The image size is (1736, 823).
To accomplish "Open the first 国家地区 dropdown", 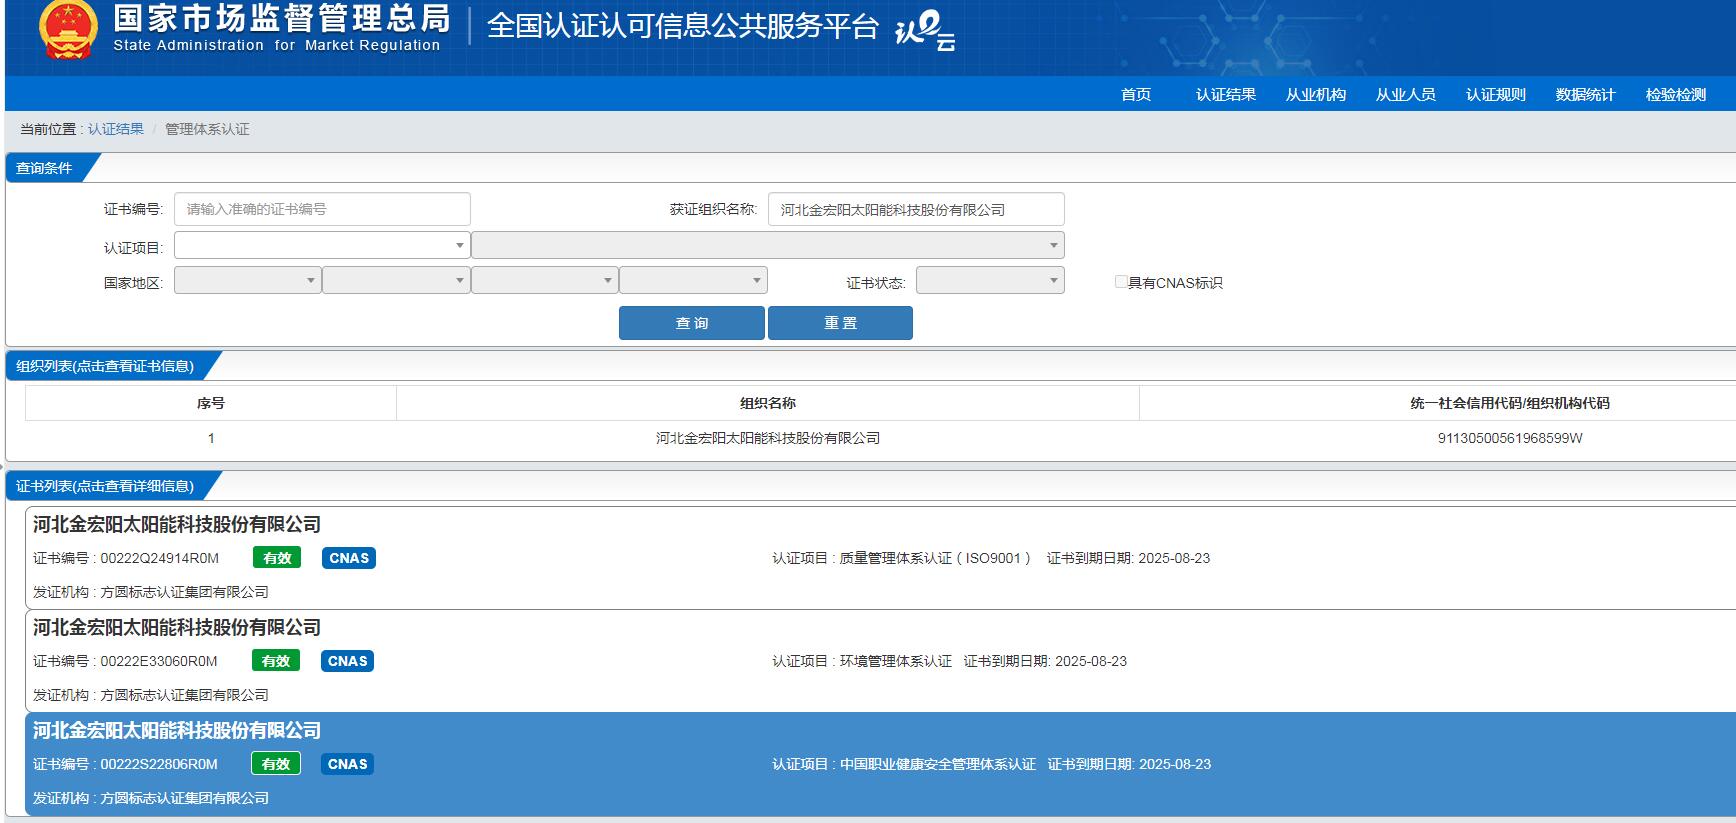I will [247, 280].
